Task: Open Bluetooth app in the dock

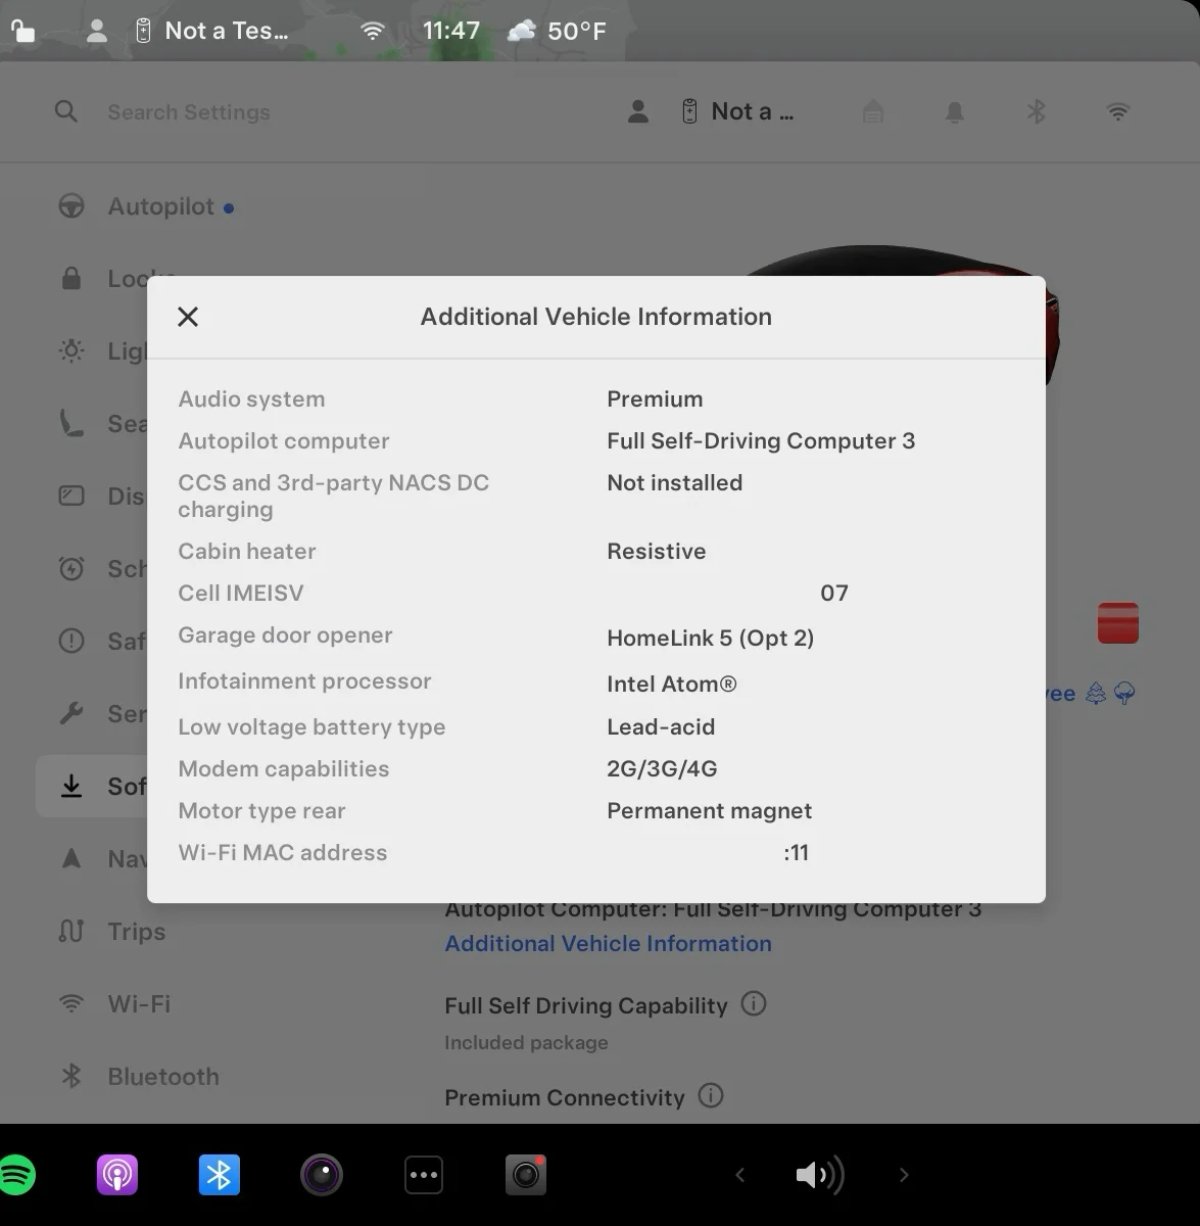Action: (219, 1175)
